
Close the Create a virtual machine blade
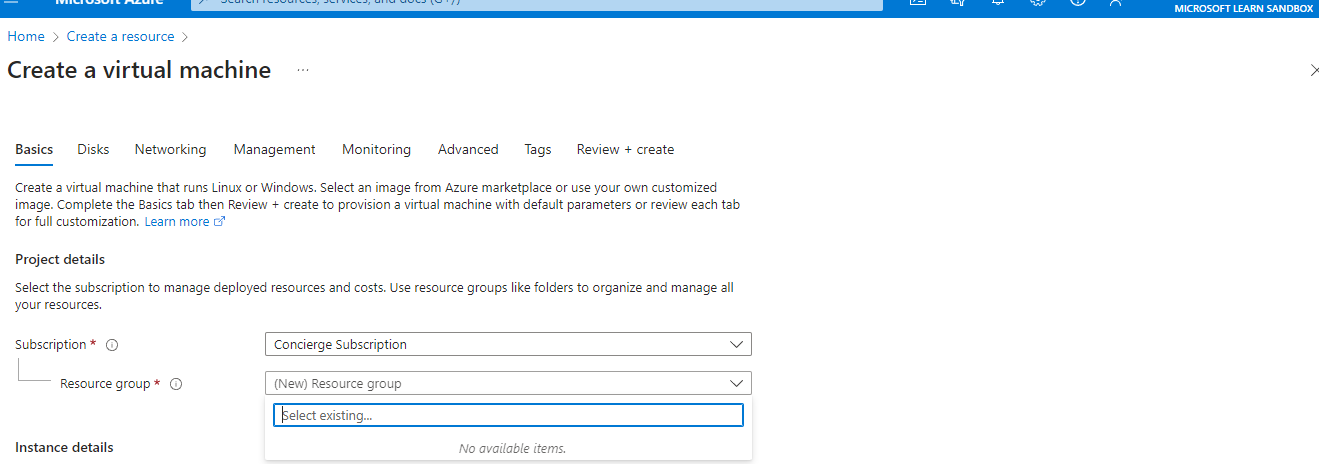1313,70
